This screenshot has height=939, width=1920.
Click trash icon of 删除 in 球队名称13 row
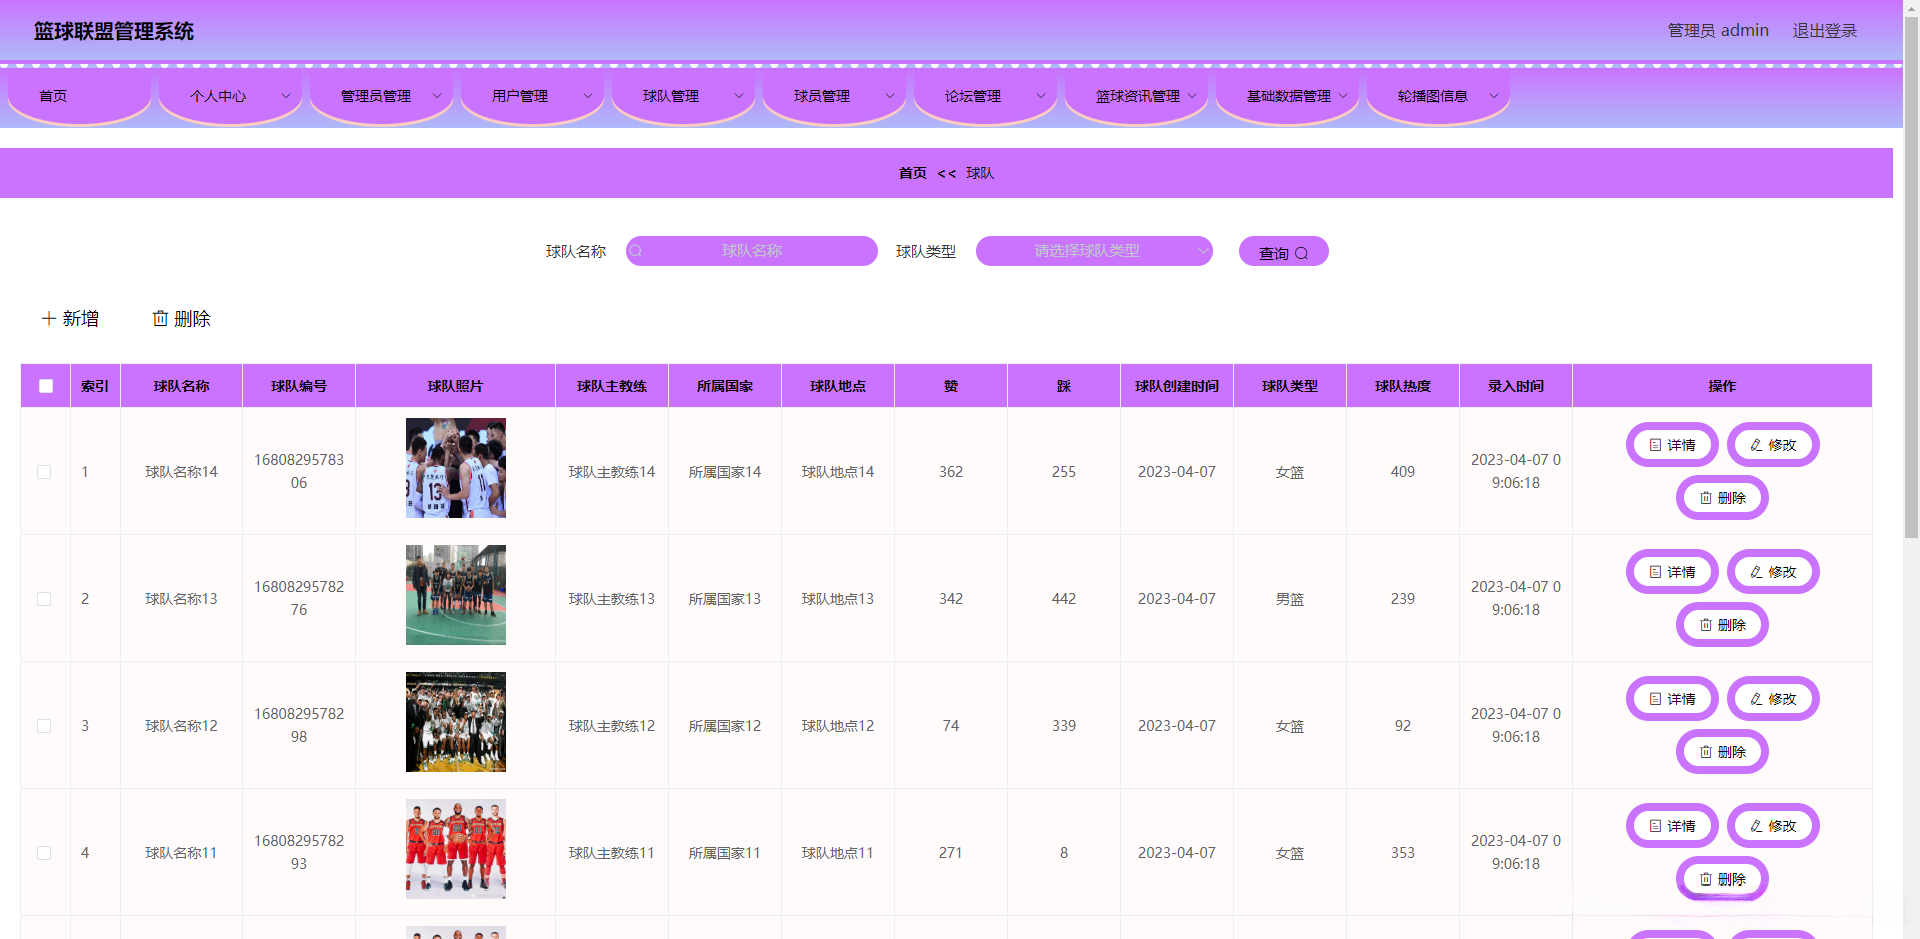[x=1706, y=625]
